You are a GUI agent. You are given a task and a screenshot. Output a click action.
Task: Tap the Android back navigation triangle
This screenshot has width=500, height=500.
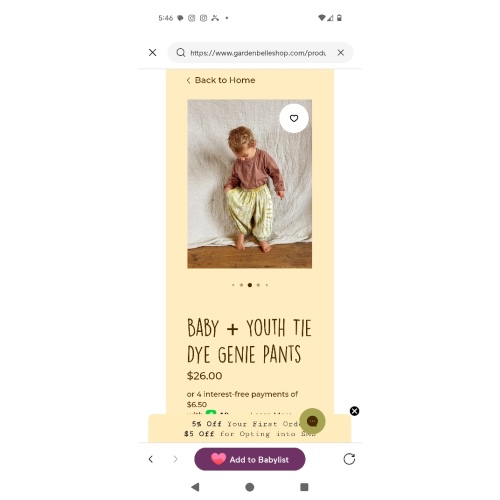pyautogui.click(x=196, y=487)
